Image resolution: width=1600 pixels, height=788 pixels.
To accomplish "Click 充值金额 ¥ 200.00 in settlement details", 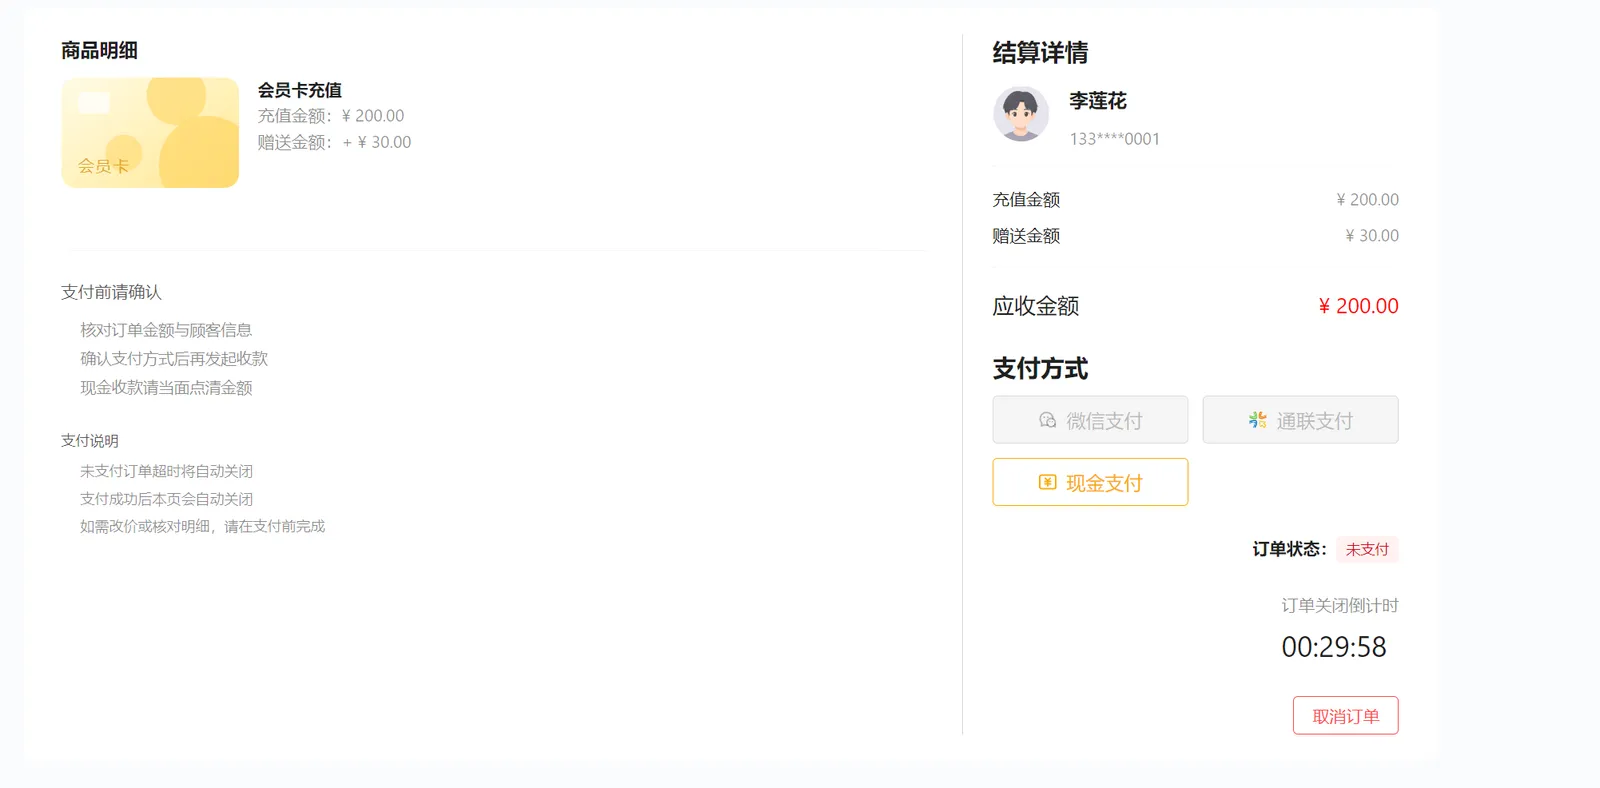I will coord(1367,200).
